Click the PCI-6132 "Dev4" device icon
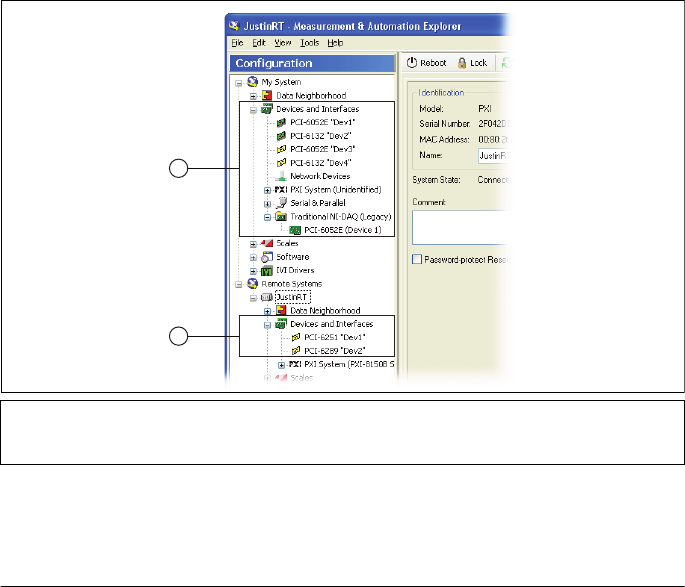The width and height of the screenshot is (685, 587). (x=281, y=163)
